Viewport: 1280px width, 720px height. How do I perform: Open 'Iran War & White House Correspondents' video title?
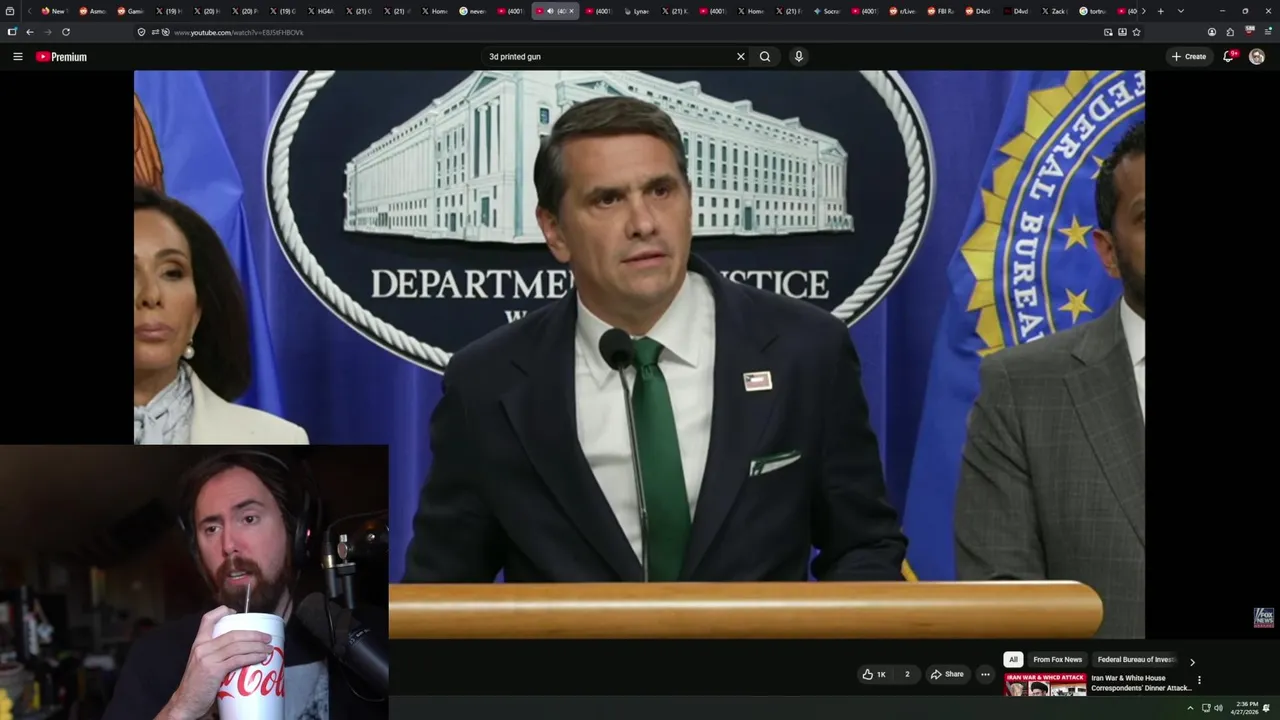1141,683
